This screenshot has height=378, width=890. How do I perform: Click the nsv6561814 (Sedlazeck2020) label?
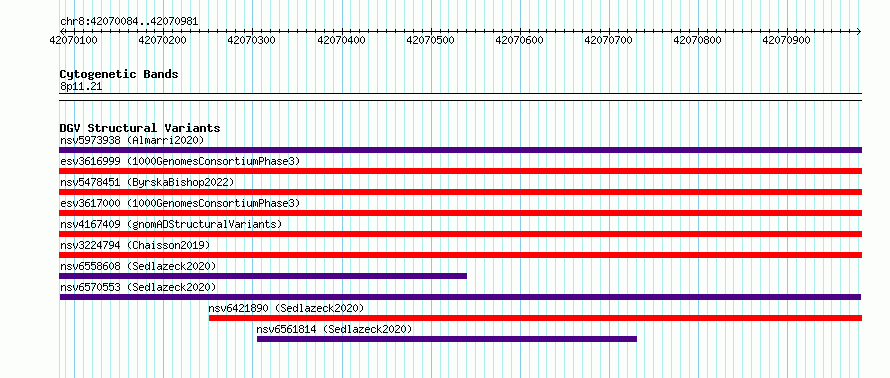point(334,329)
